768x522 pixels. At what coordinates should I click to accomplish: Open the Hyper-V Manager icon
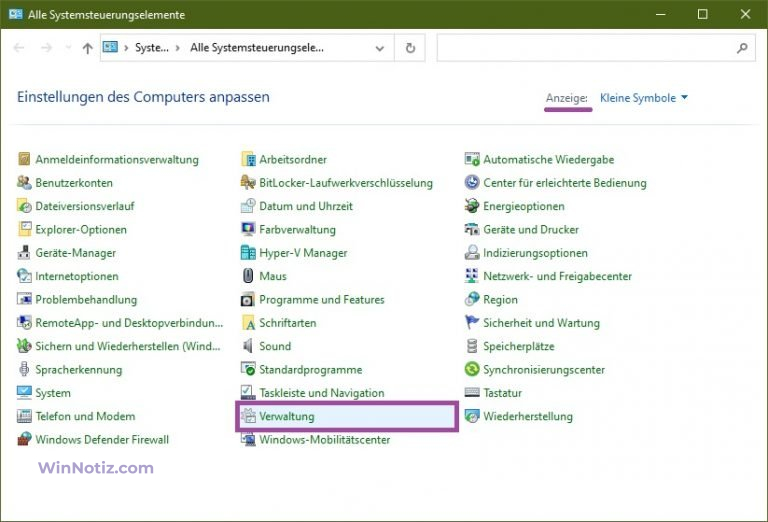[249, 253]
